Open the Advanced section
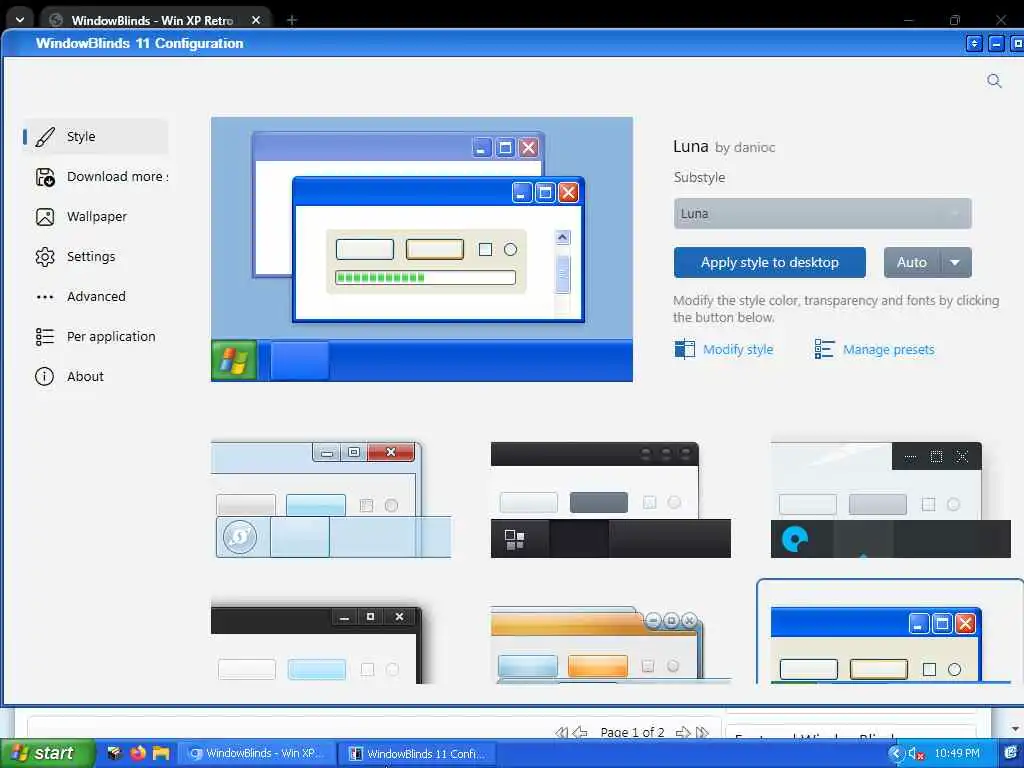 (95, 296)
